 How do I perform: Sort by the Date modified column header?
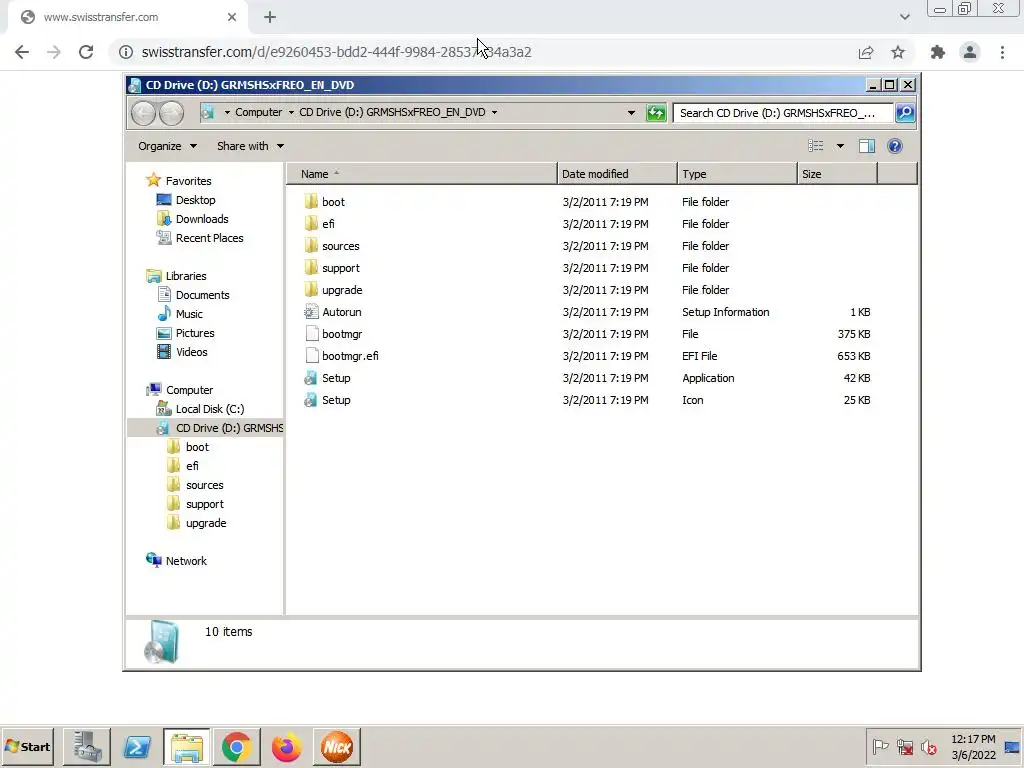click(x=617, y=174)
